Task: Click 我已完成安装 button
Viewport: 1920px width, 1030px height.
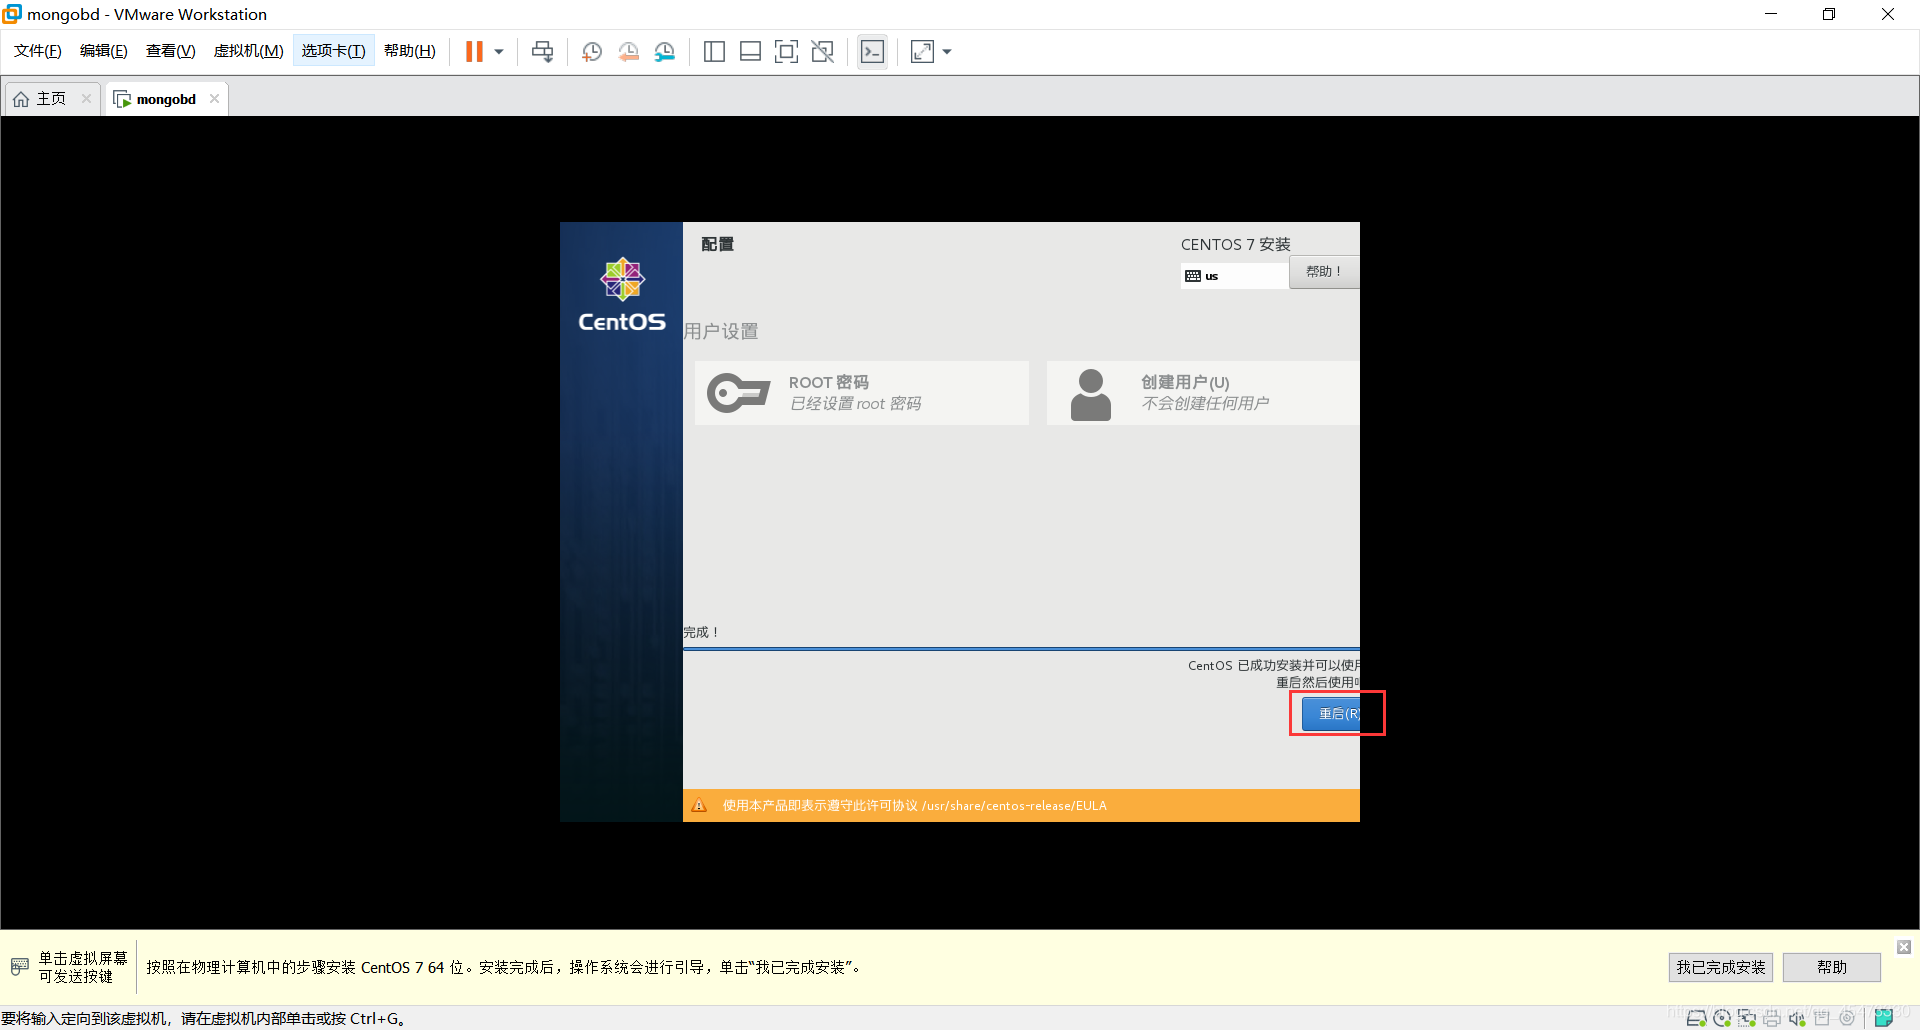Action: coord(1721,967)
